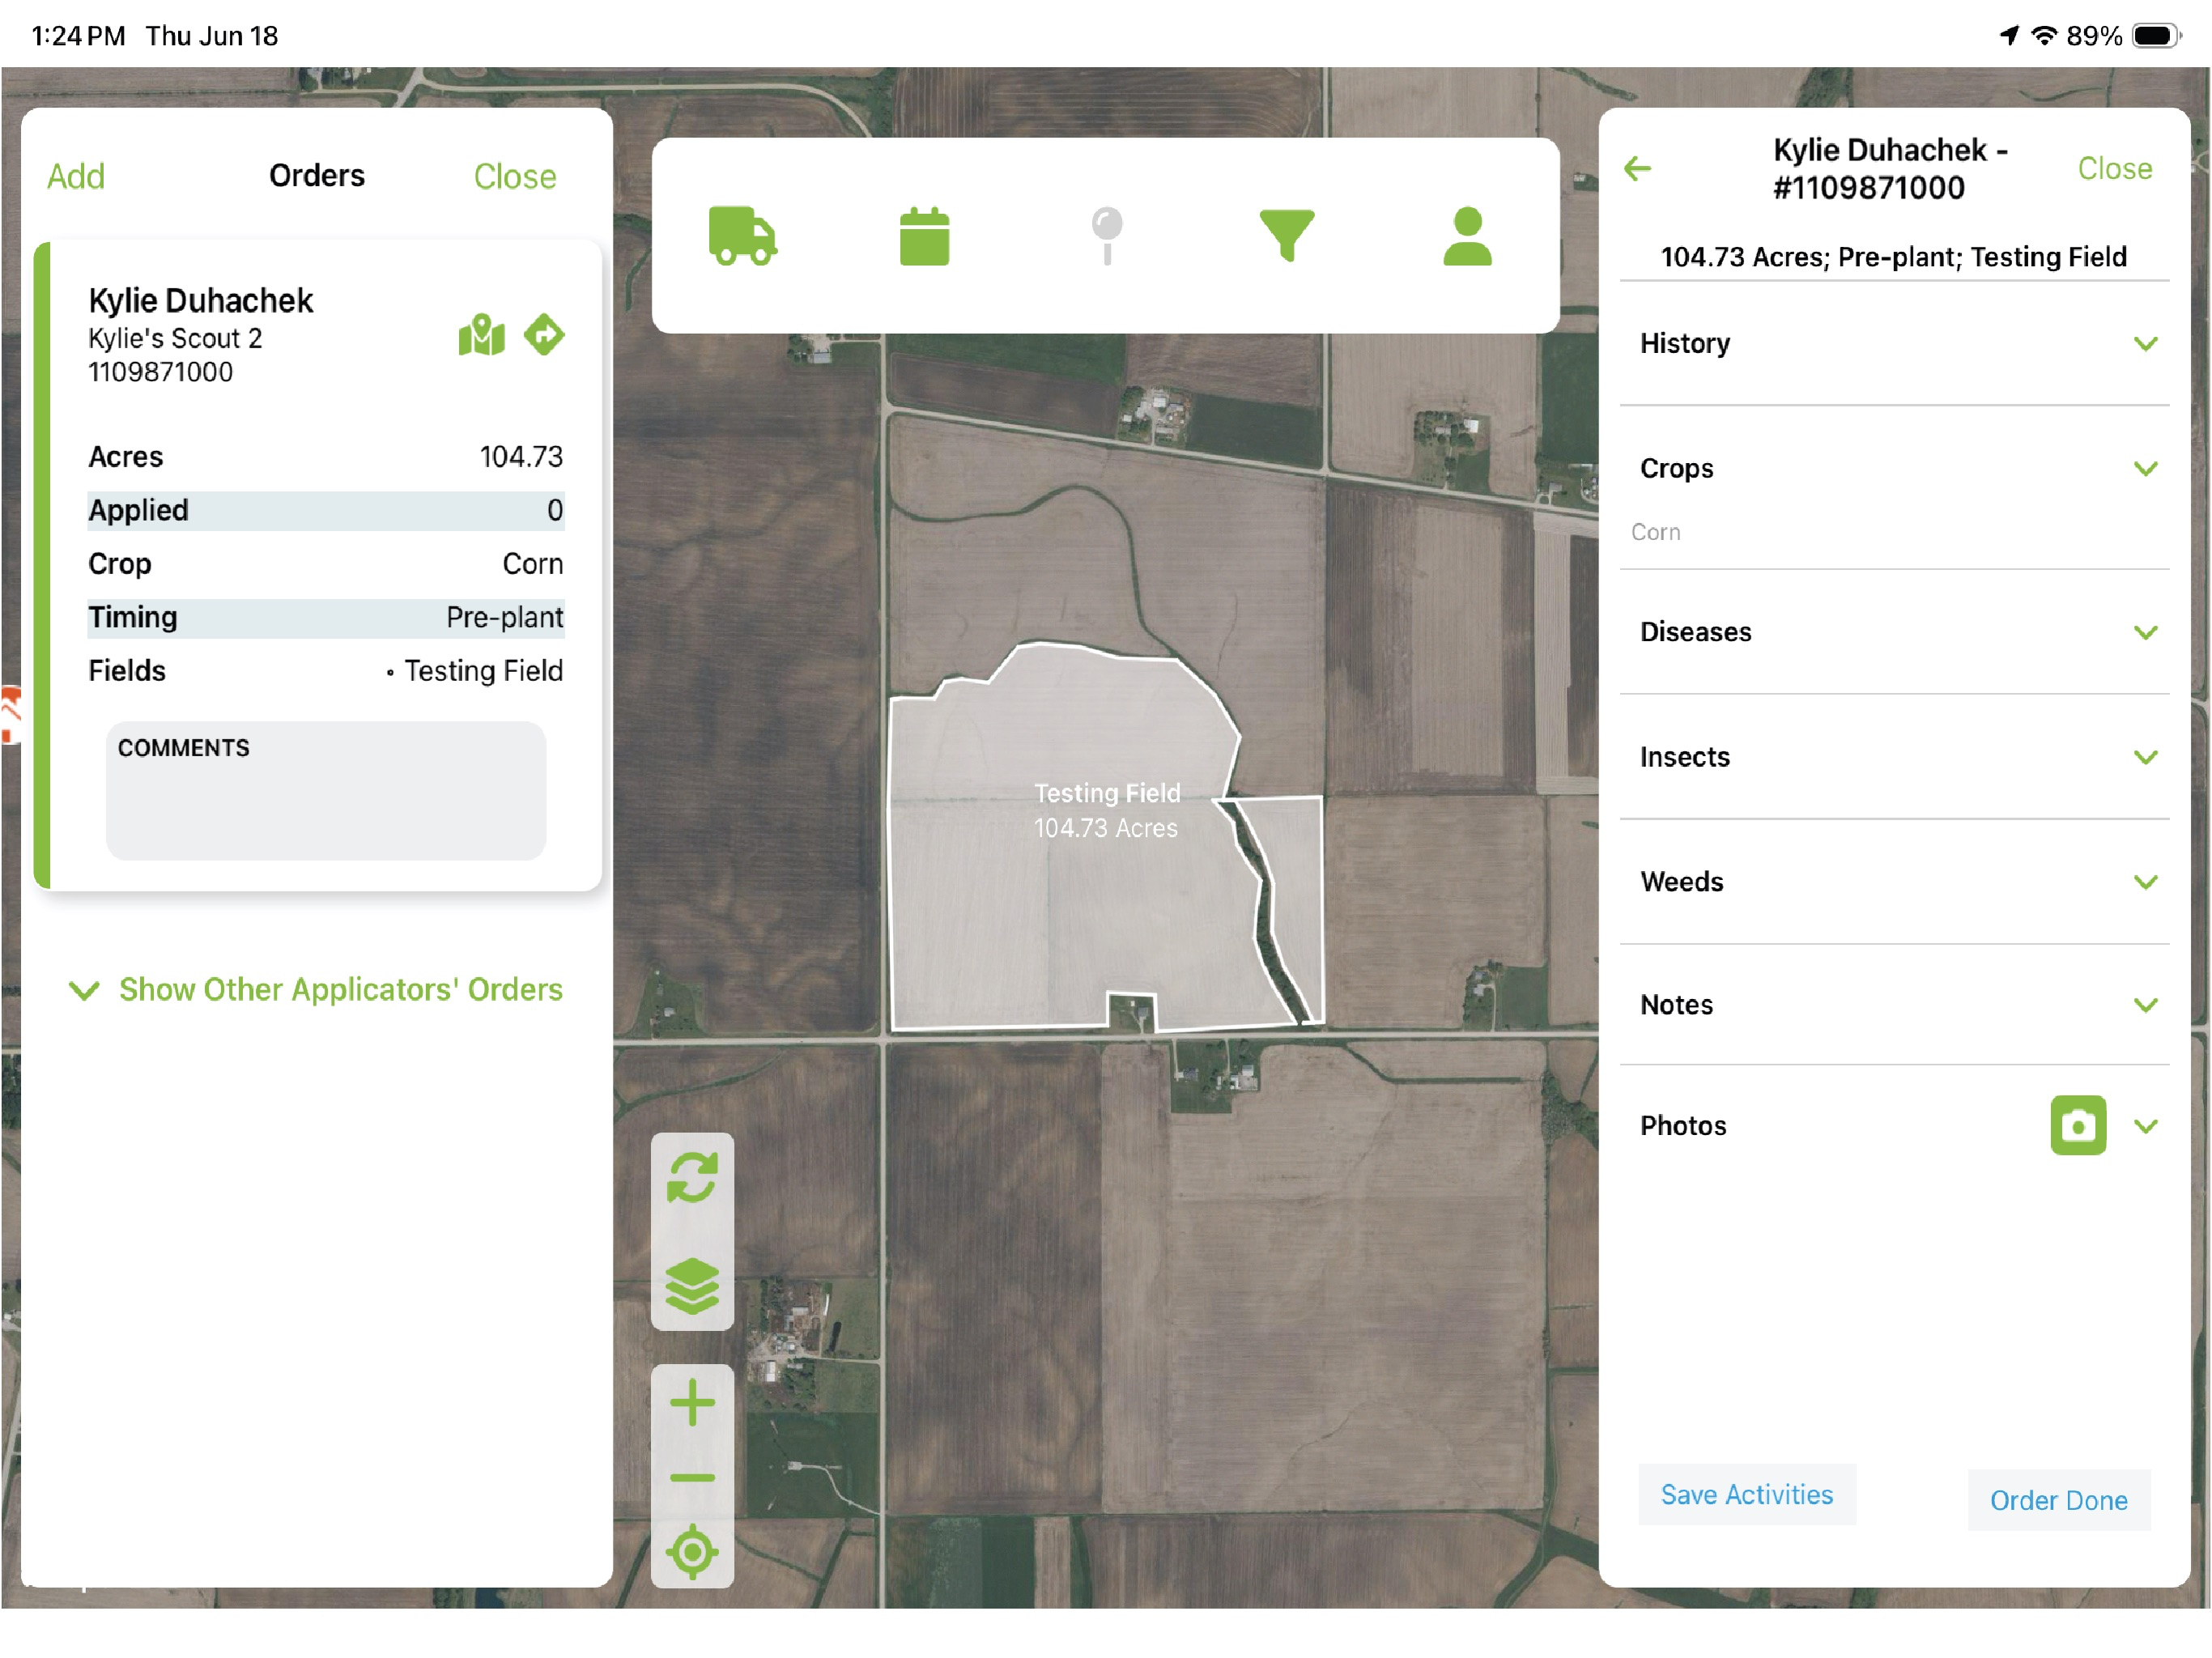Open the calendar icon in toolbar
This screenshot has height=1658, width=2212.
coord(924,236)
